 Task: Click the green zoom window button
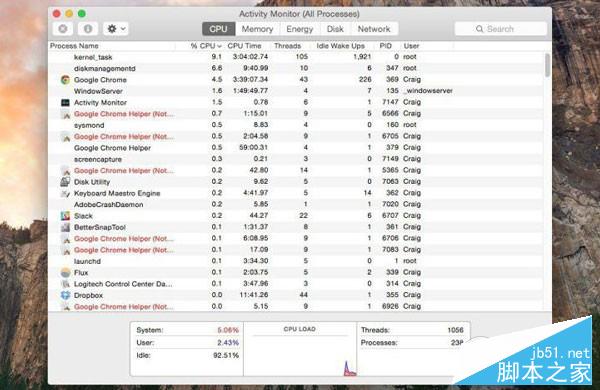coord(82,13)
